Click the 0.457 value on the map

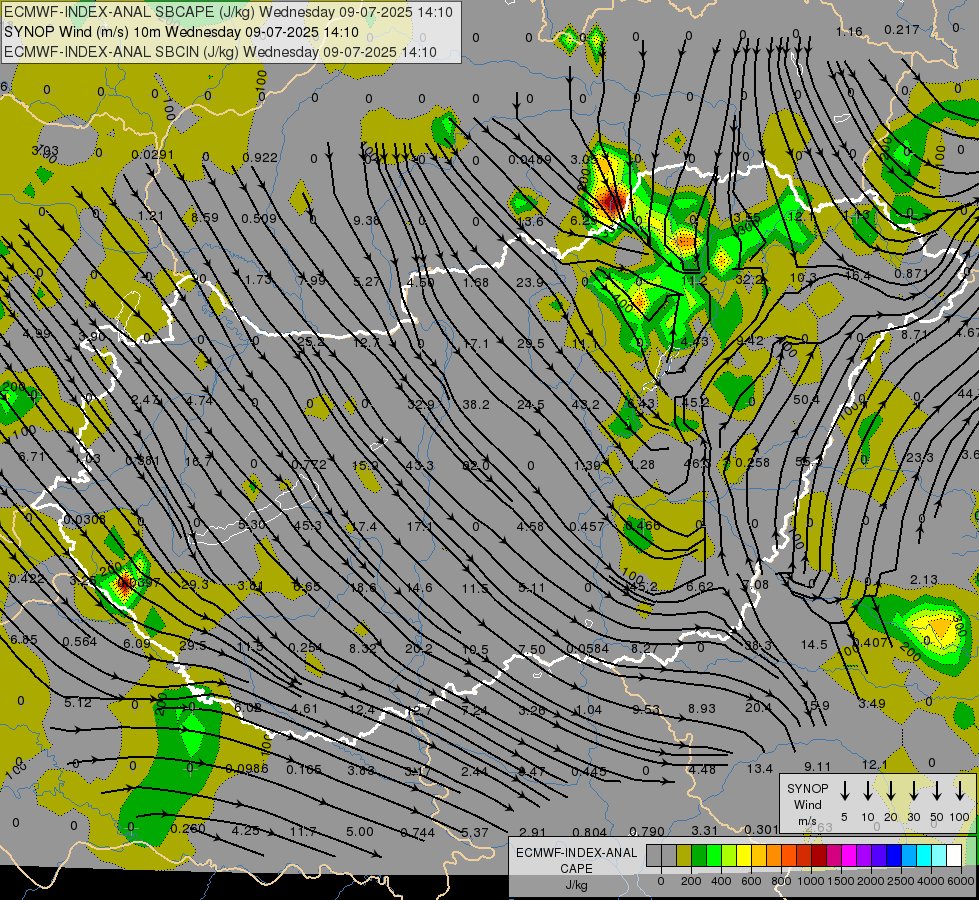[587, 527]
